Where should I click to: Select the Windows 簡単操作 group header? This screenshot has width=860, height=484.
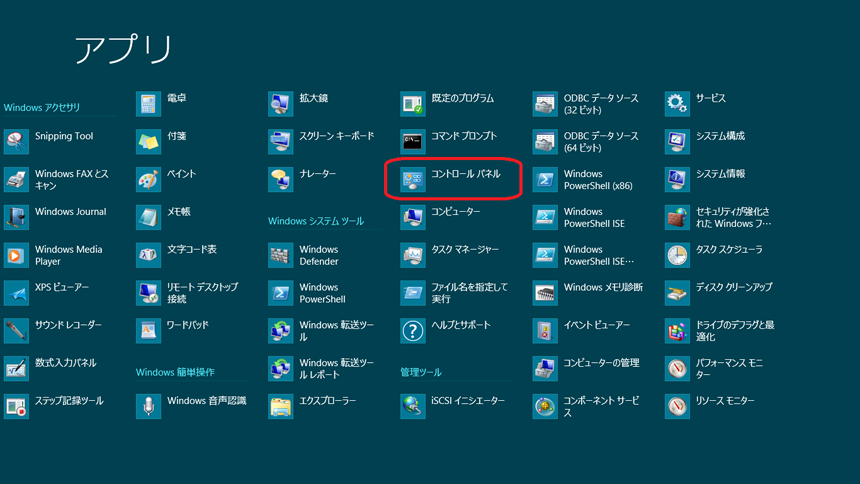tap(175, 372)
